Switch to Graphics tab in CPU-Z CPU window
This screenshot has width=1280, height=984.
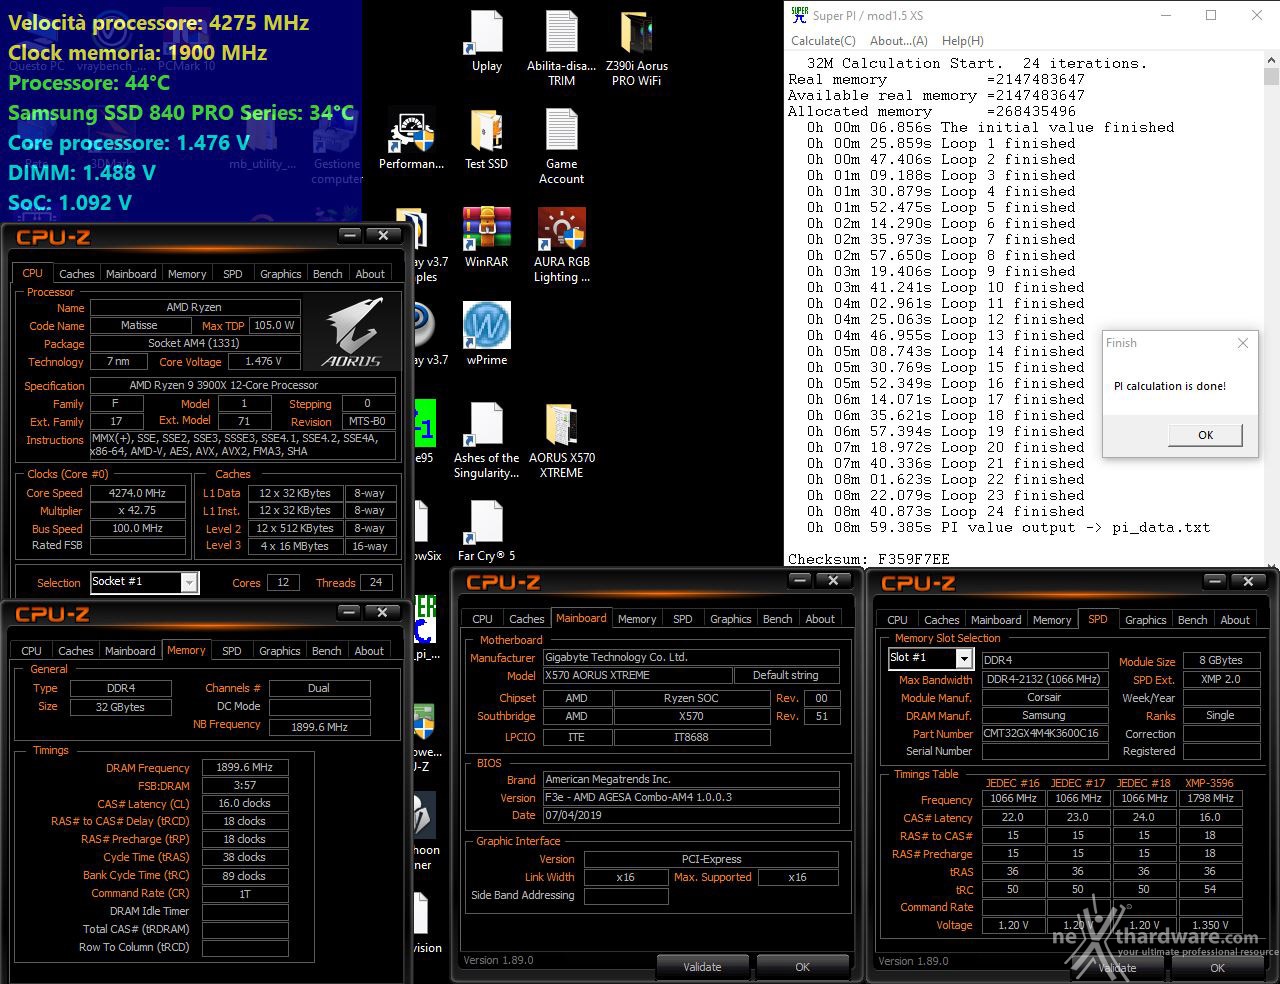point(281,274)
